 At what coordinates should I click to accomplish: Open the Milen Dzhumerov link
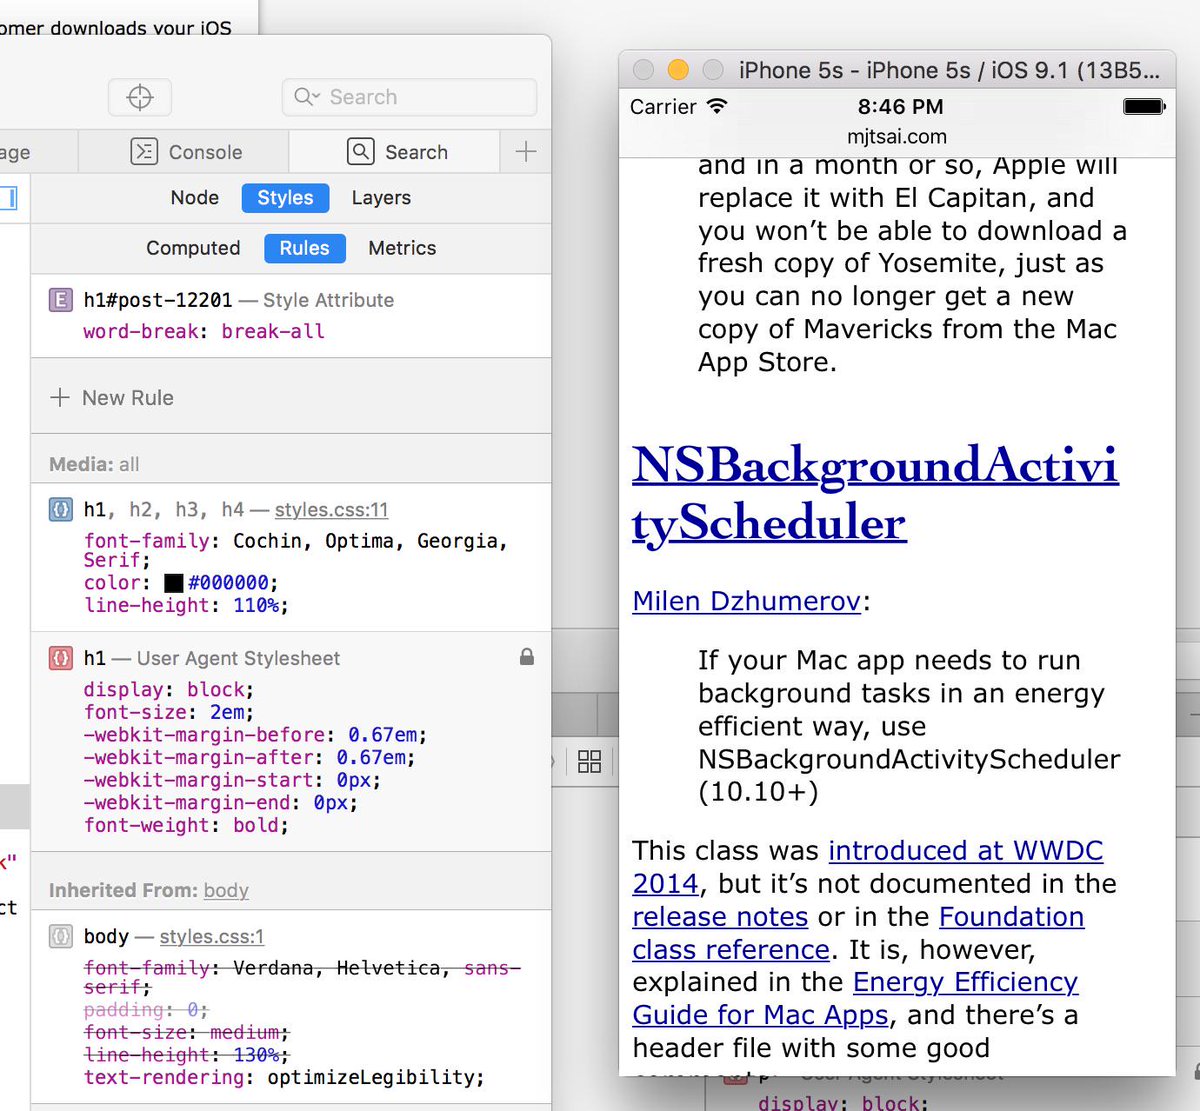tap(746, 601)
